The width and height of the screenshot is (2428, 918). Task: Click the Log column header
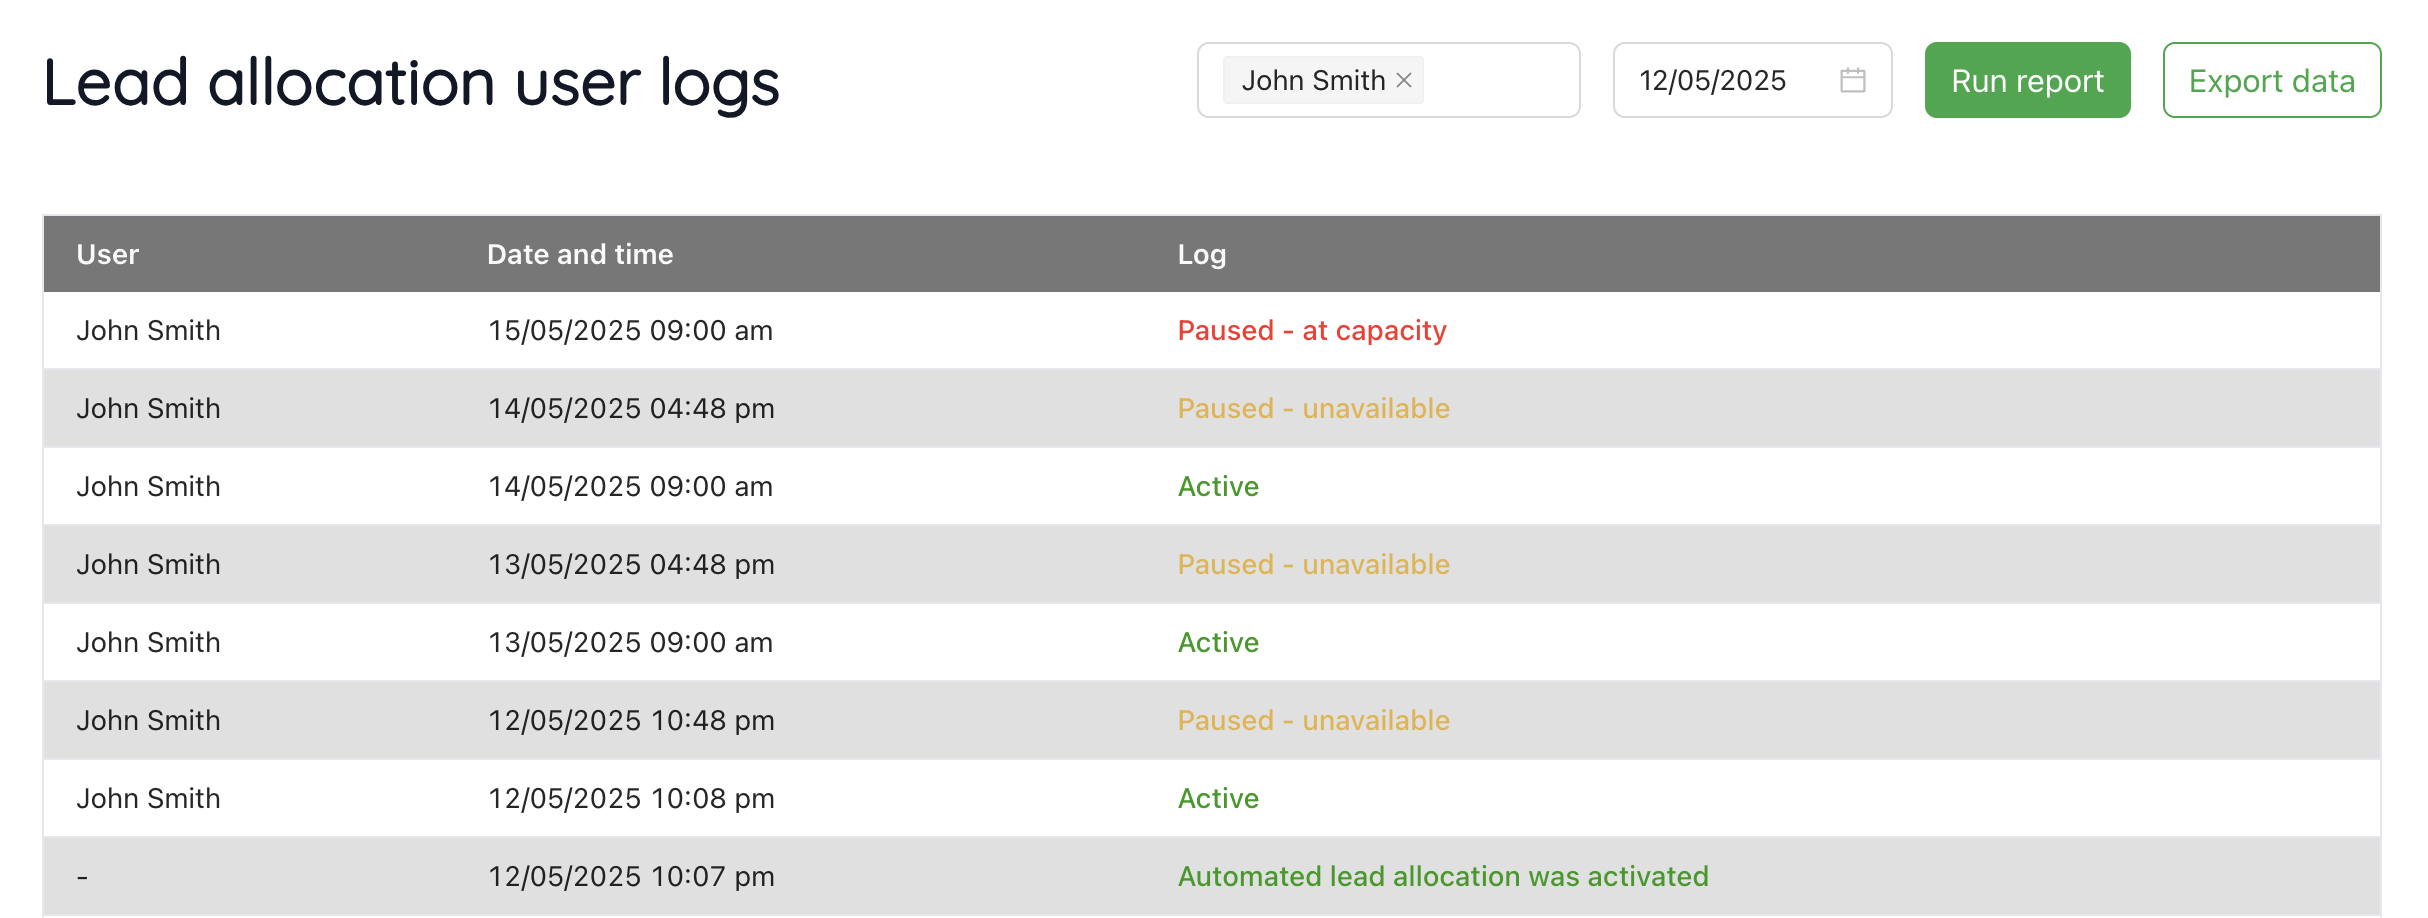click(x=1201, y=254)
